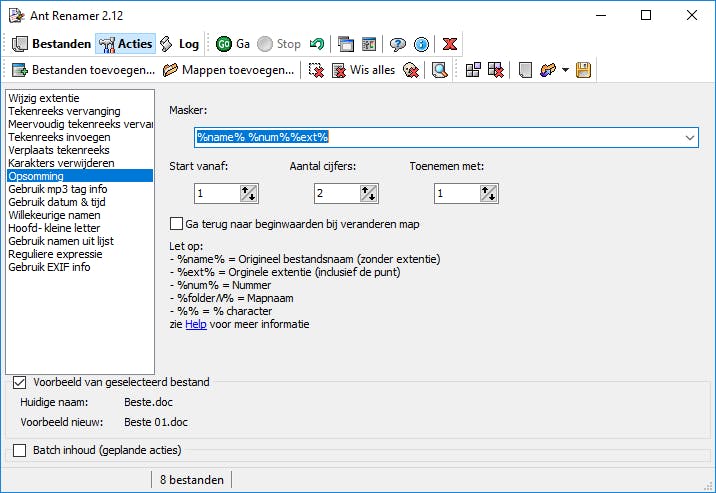Image resolution: width=716 pixels, height=493 pixels.
Task: Click the remove from batch icon
Action: (495, 70)
